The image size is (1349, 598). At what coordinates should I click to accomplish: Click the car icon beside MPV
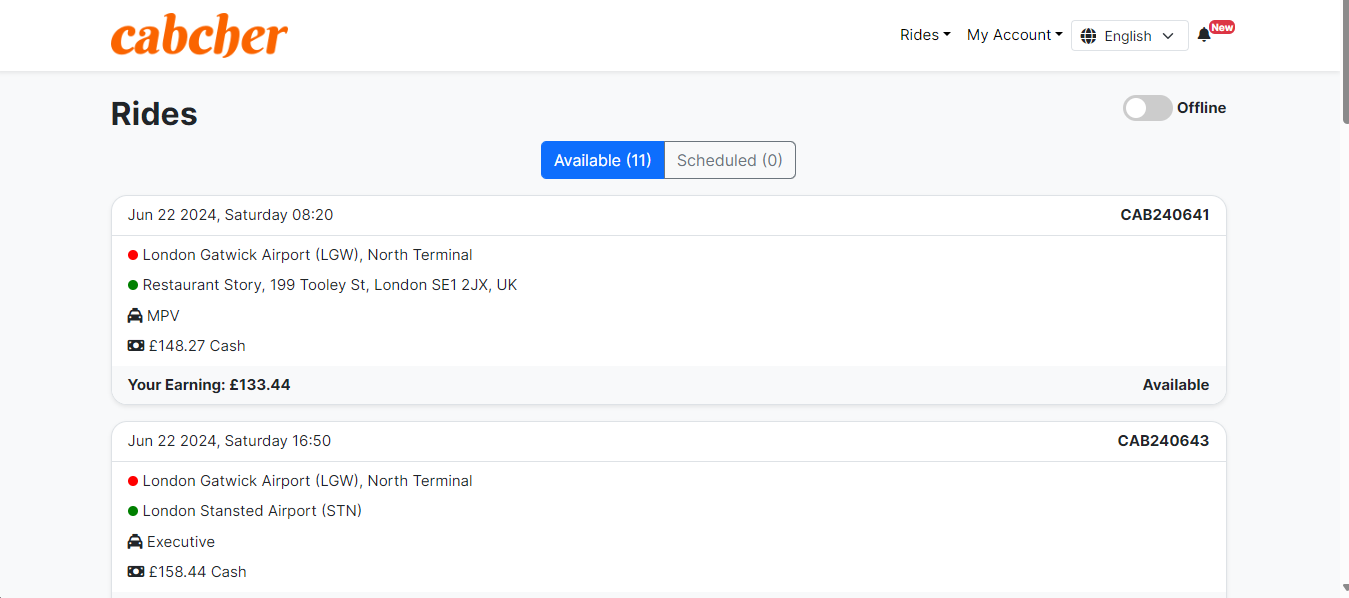click(135, 315)
